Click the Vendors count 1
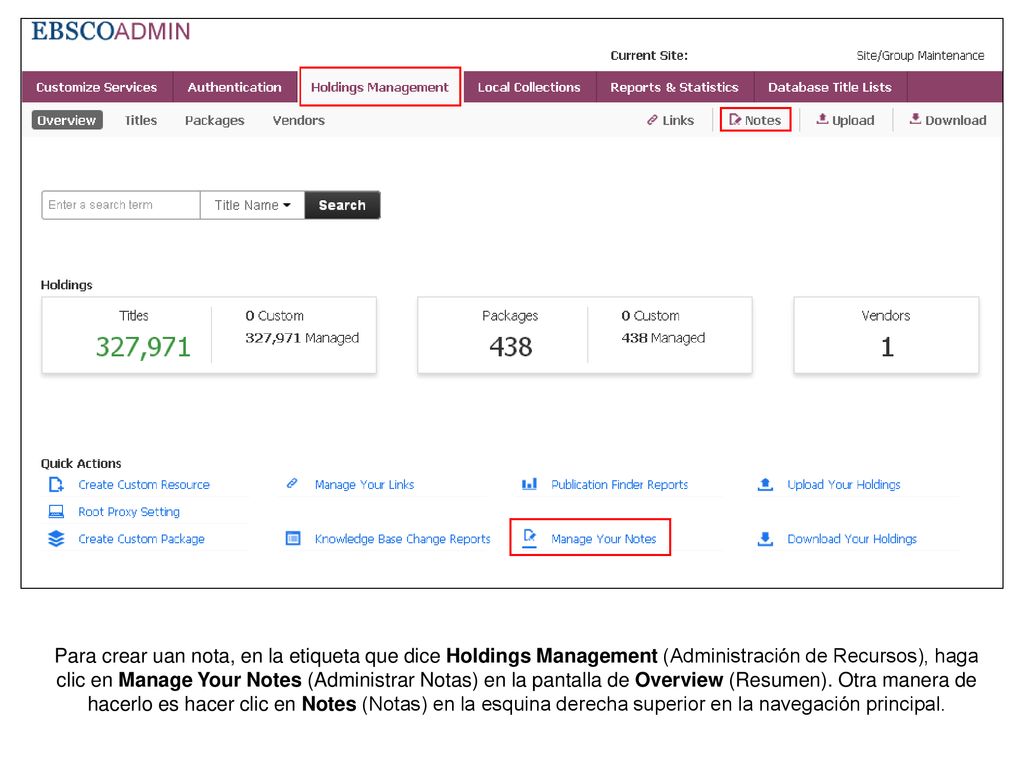 [x=887, y=347]
